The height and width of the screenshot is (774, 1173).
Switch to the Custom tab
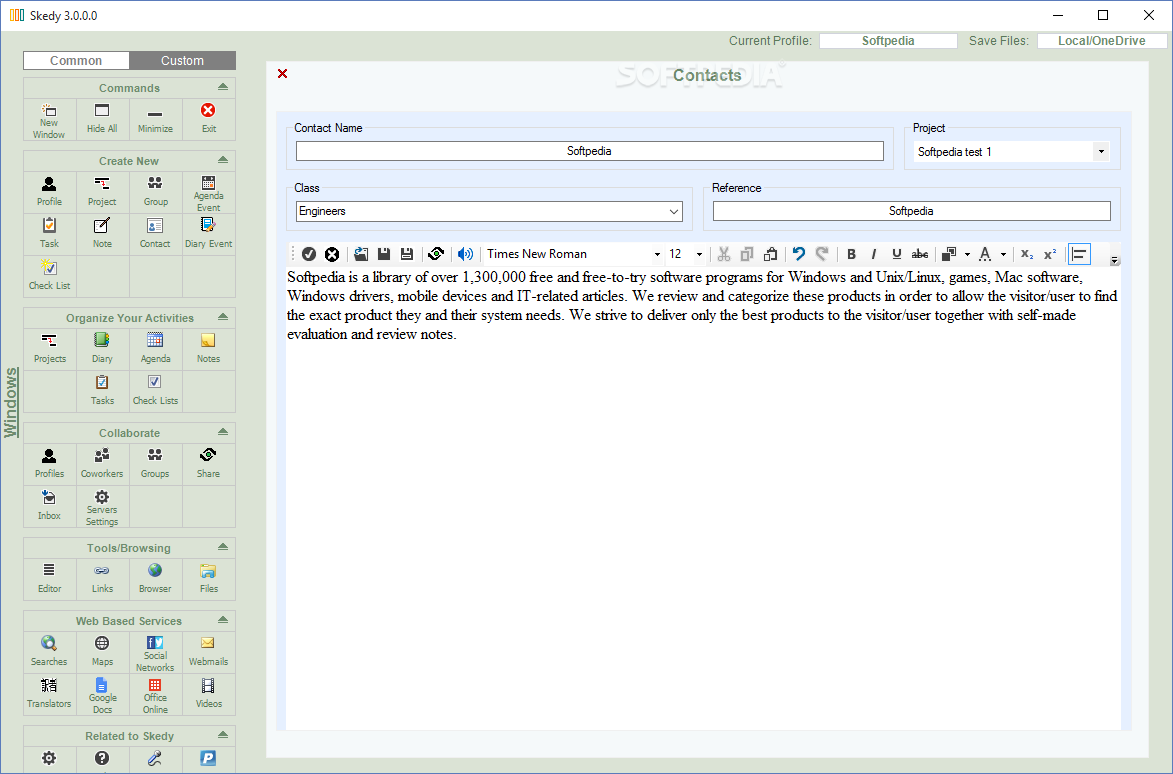(x=183, y=61)
